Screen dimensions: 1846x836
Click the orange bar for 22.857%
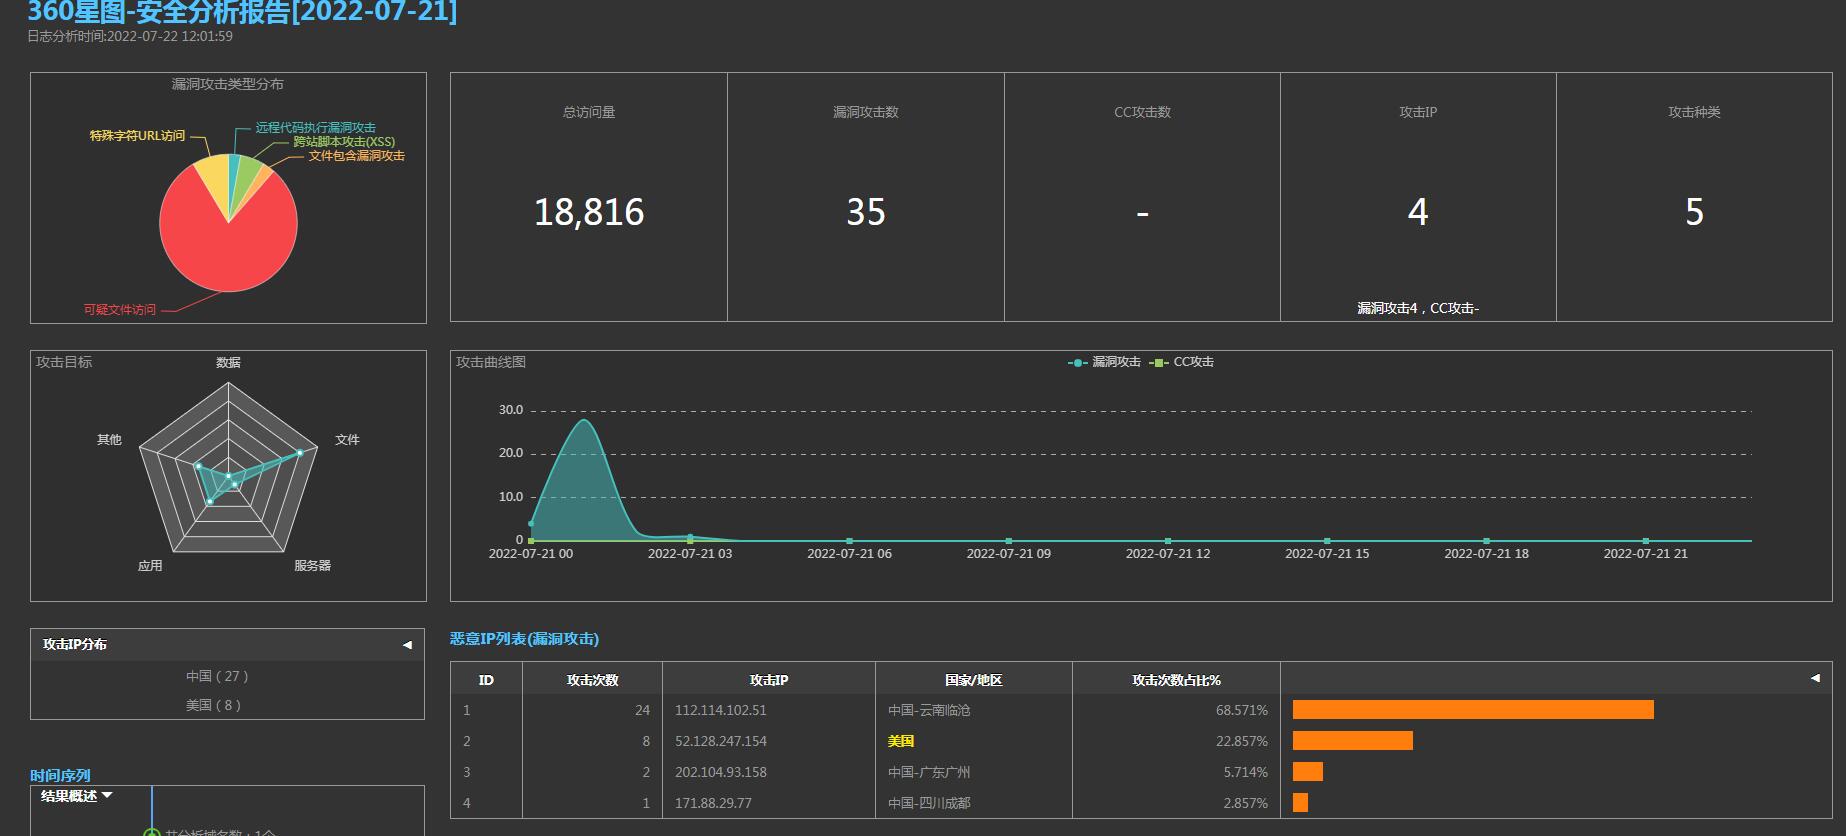point(1353,741)
